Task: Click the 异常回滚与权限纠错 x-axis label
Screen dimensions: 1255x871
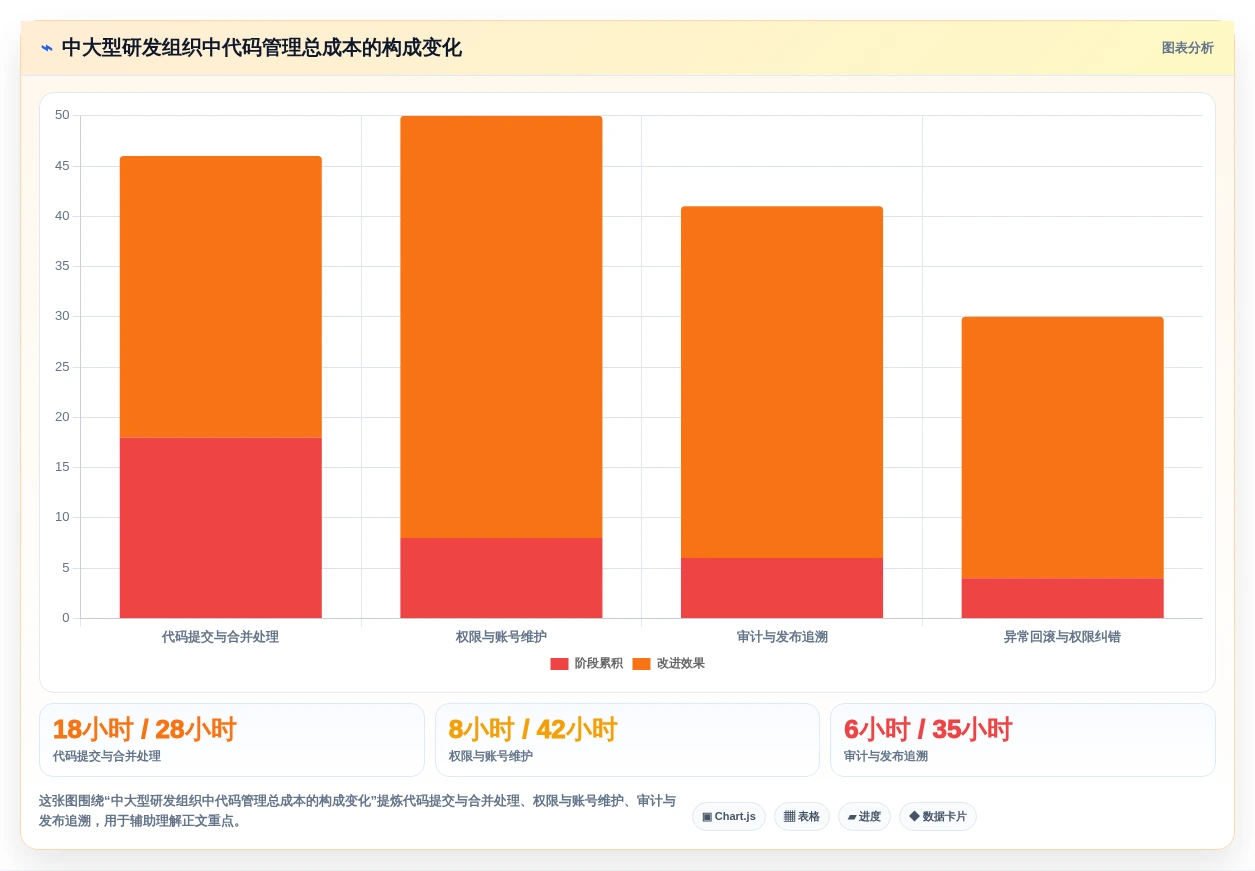Action: pyautogui.click(x=1062, y=636)
